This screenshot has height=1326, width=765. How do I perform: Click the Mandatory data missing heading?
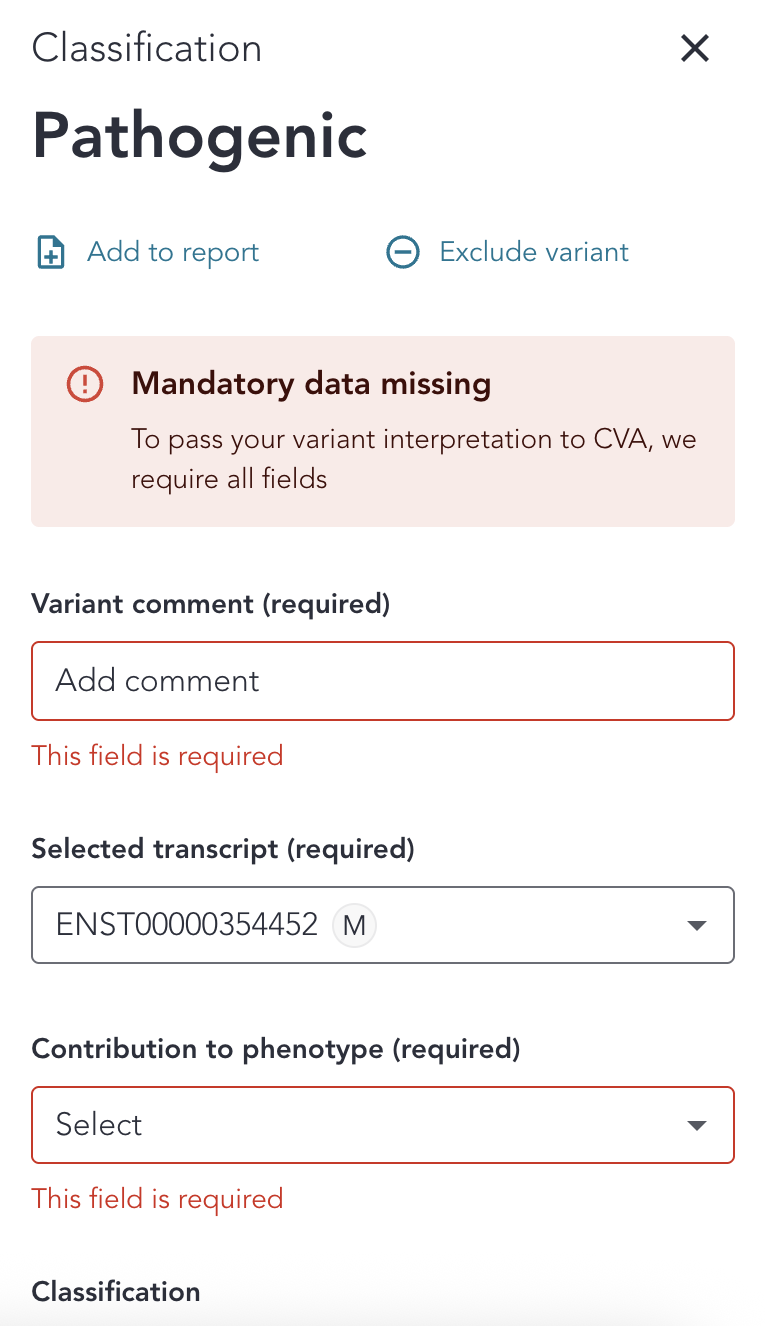pos(311,384)
